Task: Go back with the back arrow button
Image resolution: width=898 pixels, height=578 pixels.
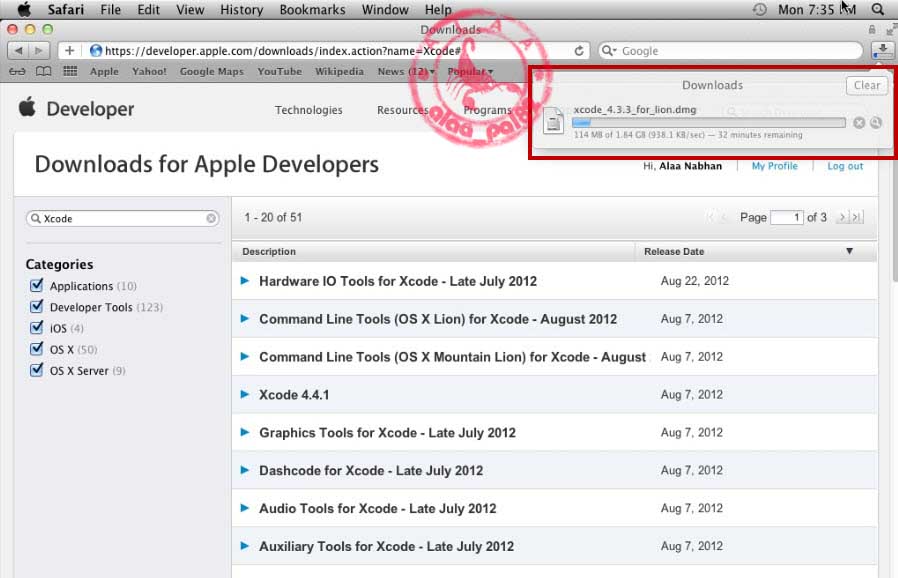Action: point(18,50)
